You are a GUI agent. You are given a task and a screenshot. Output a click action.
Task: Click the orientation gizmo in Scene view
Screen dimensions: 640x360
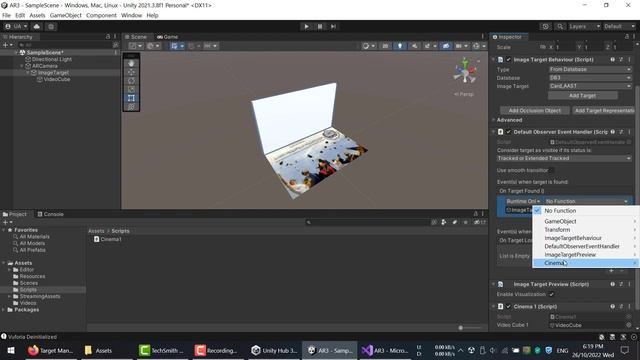[x=464, y=72]
